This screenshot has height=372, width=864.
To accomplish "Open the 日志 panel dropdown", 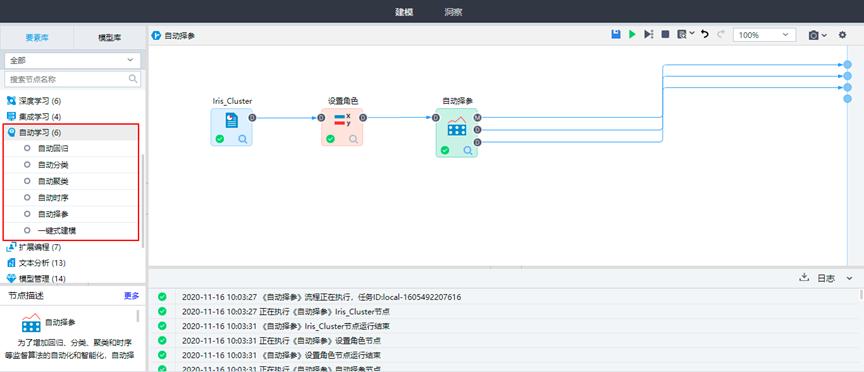I will (849, 278).
